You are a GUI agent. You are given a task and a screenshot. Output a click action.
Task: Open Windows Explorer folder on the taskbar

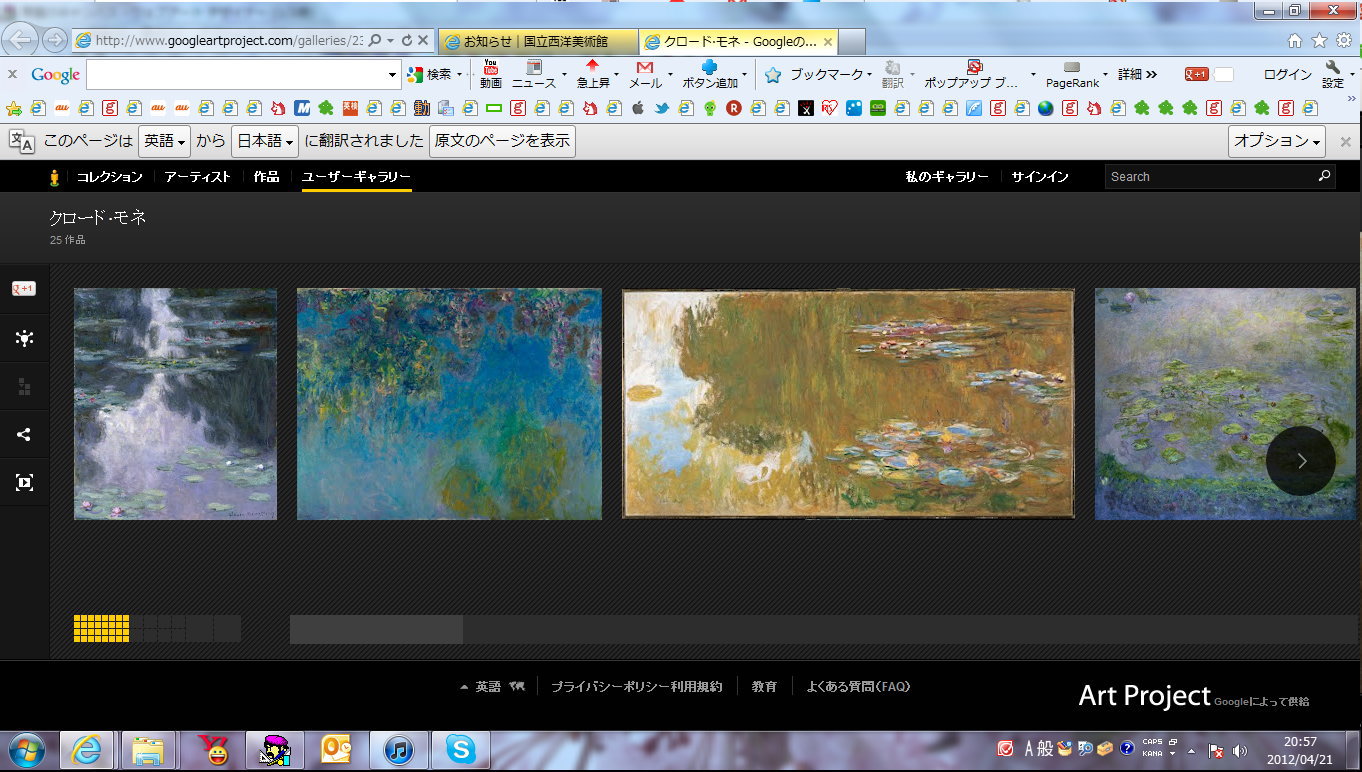click(x=148, y=750)
